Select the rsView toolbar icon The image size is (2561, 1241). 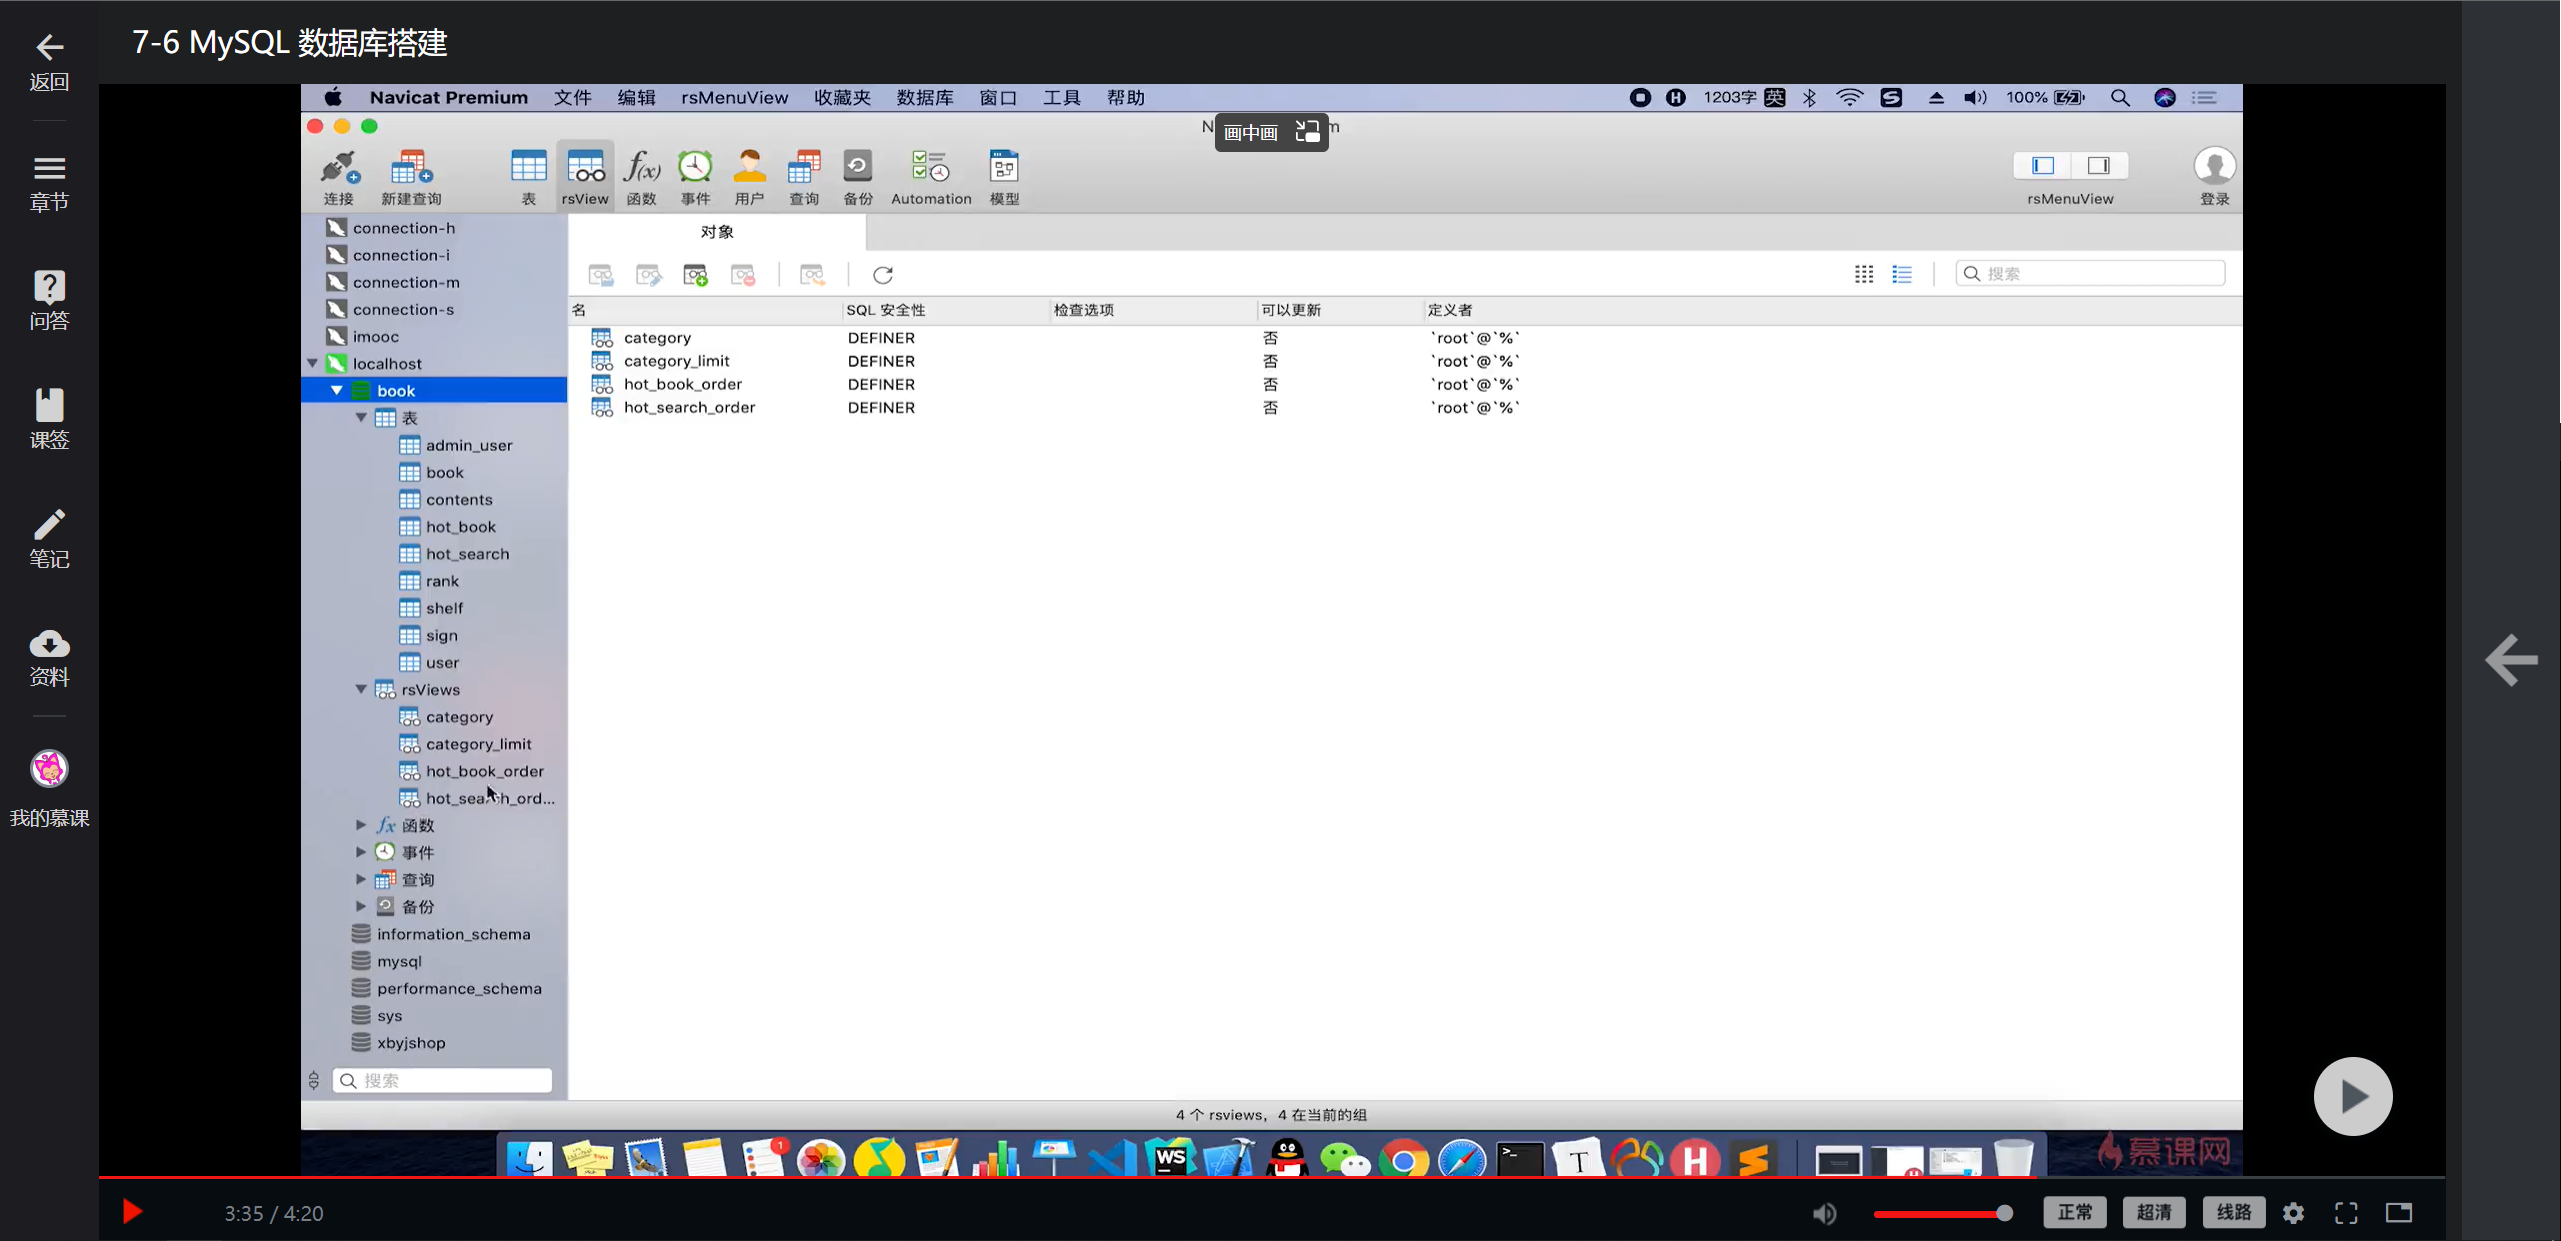(585, 177)
